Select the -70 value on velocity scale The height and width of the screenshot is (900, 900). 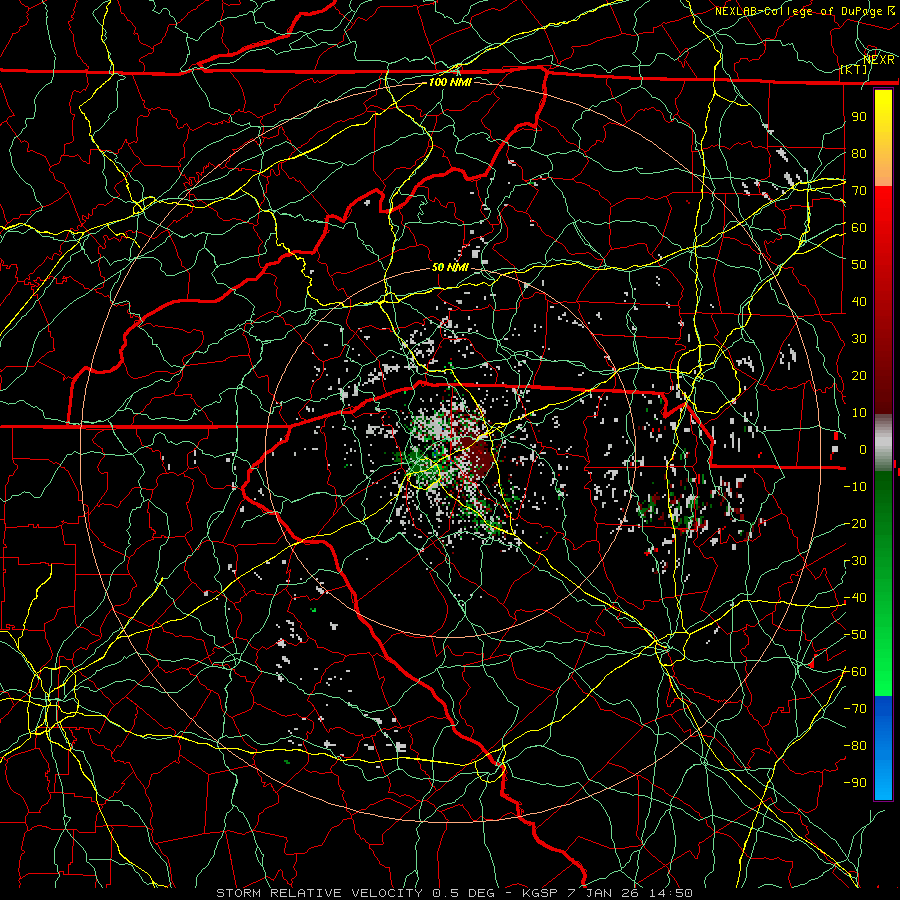click(855, 709)
